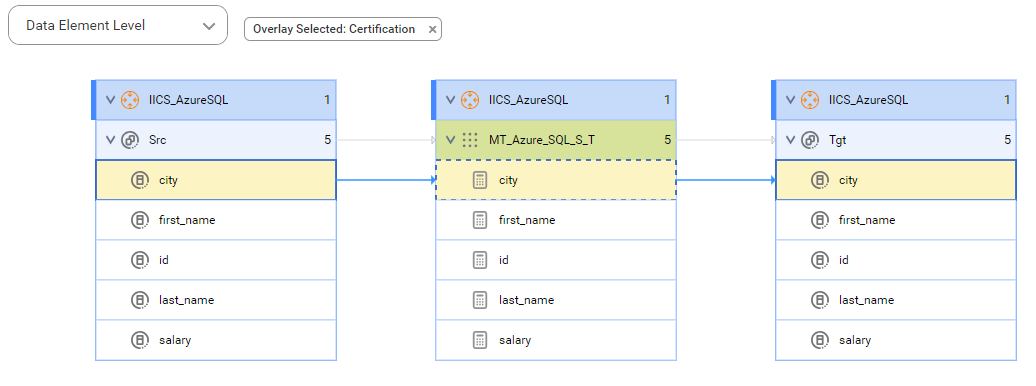This screenshot has width=1036, height=386.
Task: Open the Data Element Level dropdown
Action: click(x=118, y=26)
